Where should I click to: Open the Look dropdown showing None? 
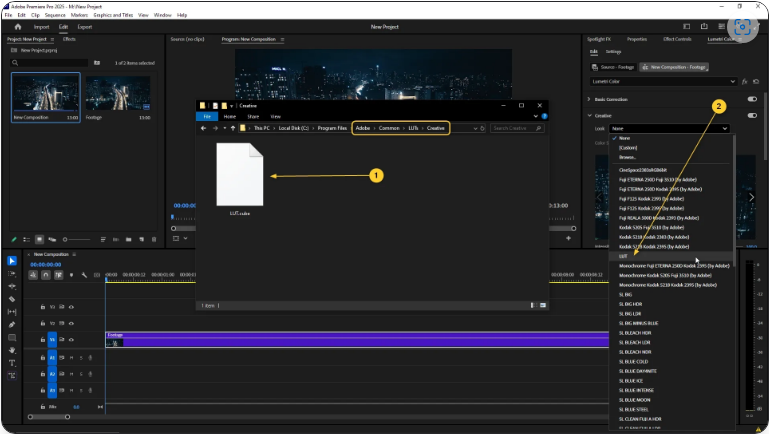[669, 128]
